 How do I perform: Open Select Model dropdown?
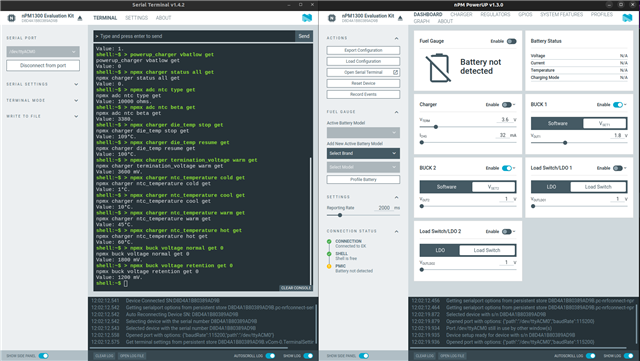pyautogui.click(x=363, y=167)
